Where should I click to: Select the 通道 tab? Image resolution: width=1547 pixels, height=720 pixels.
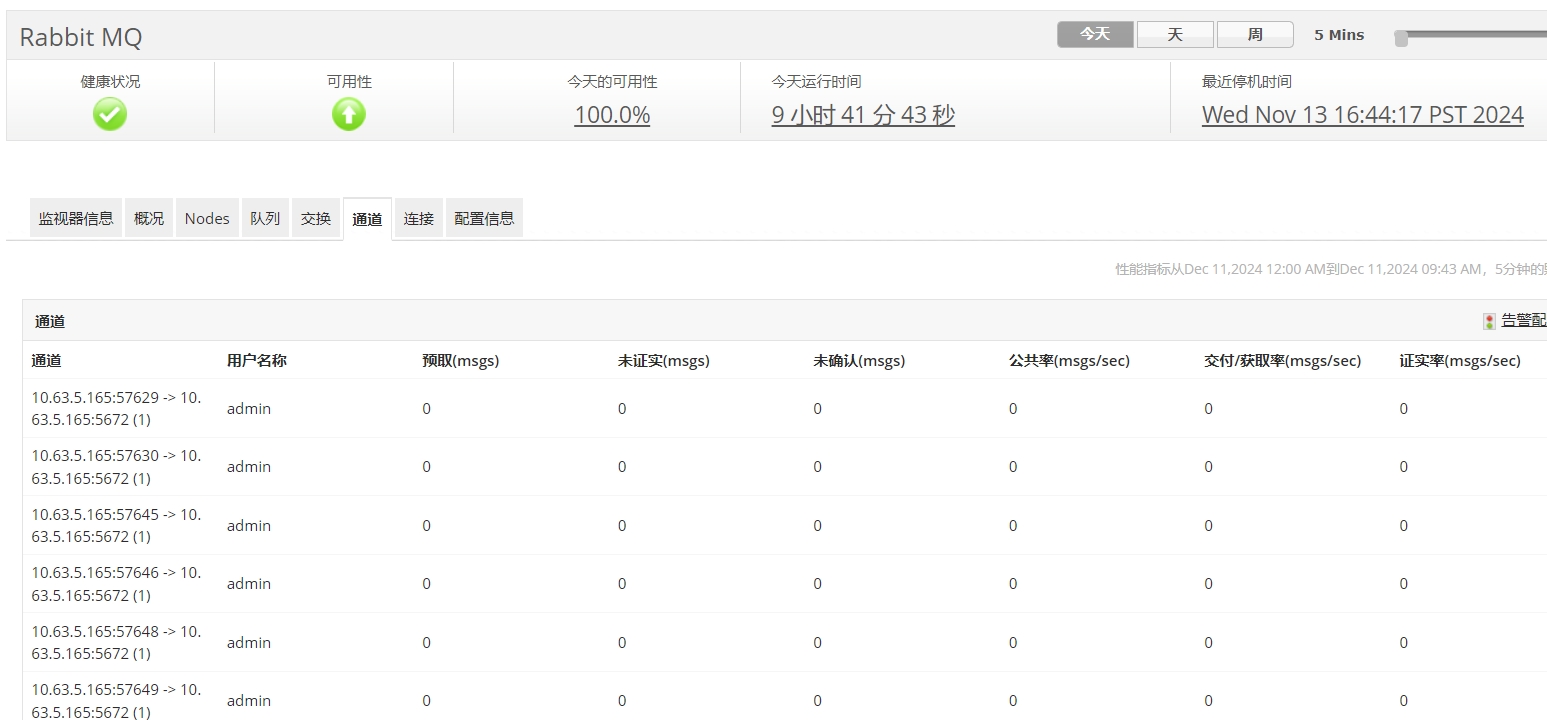tap(367, 219)
